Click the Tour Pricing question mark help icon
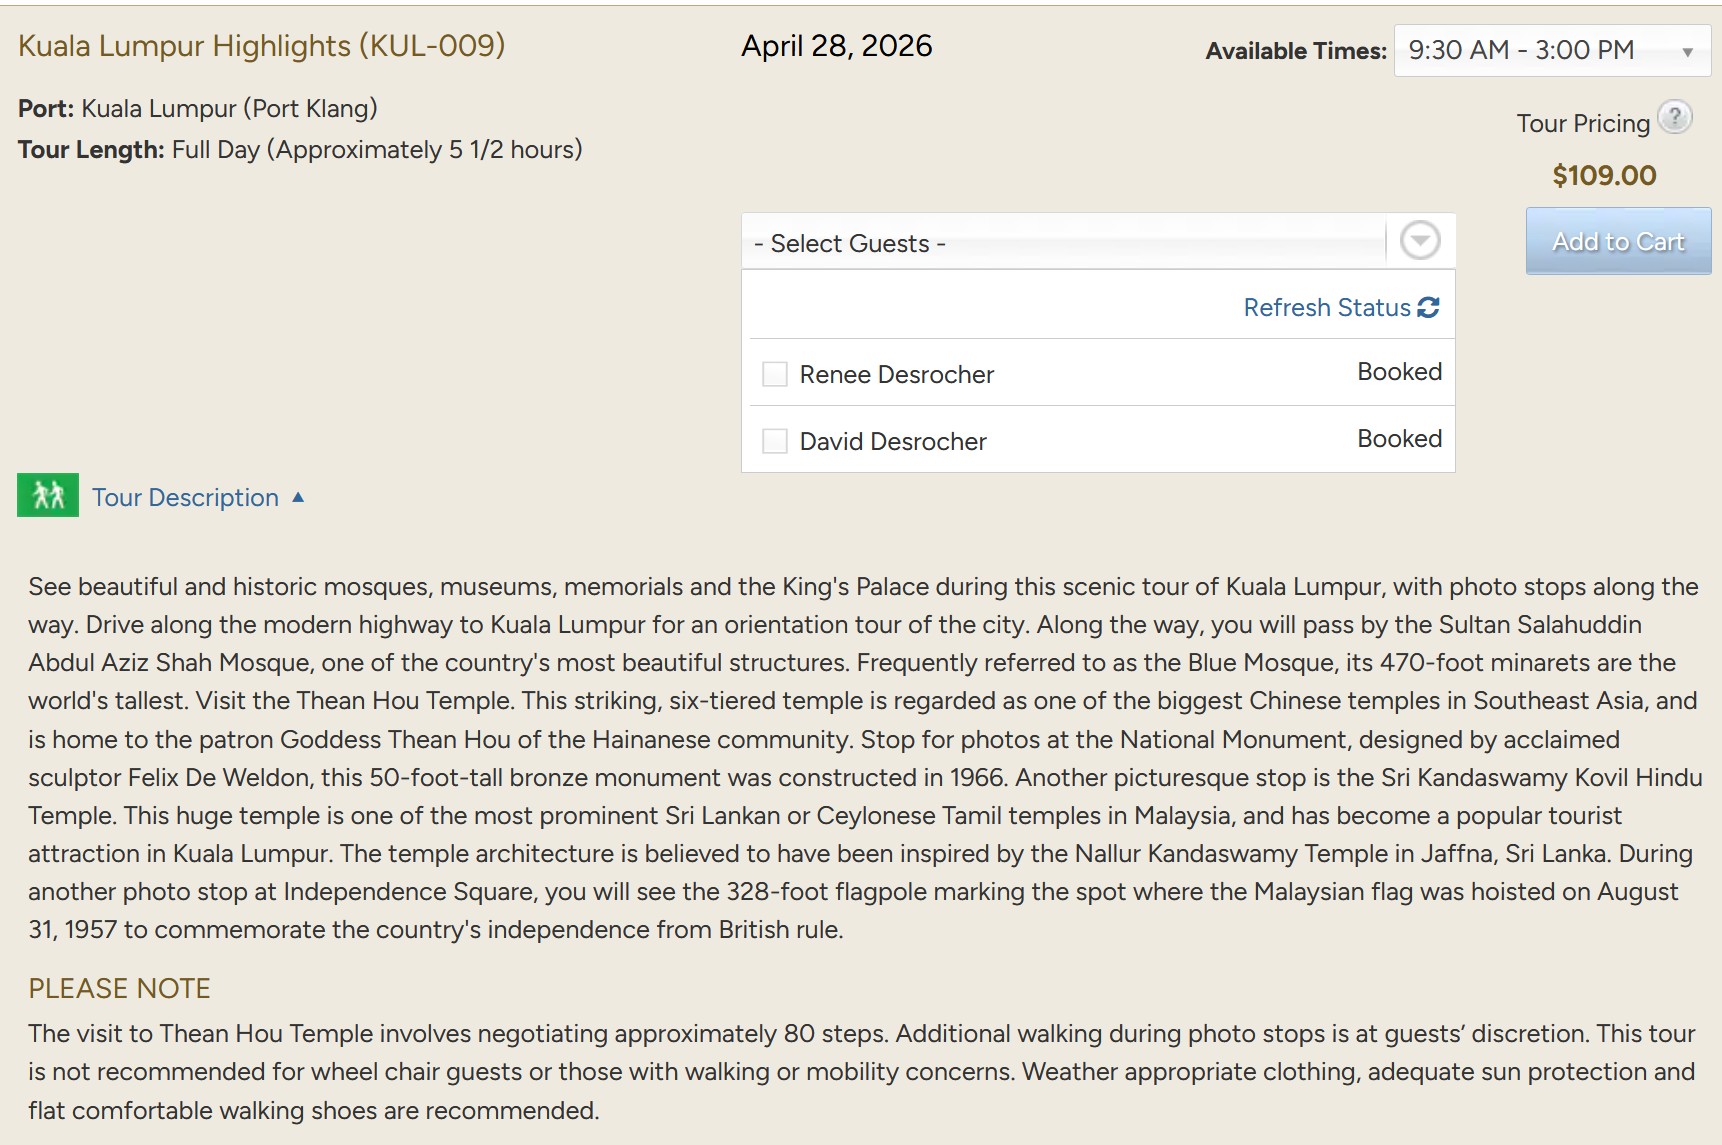The image size is (1722, 1145). [1674, 117]
